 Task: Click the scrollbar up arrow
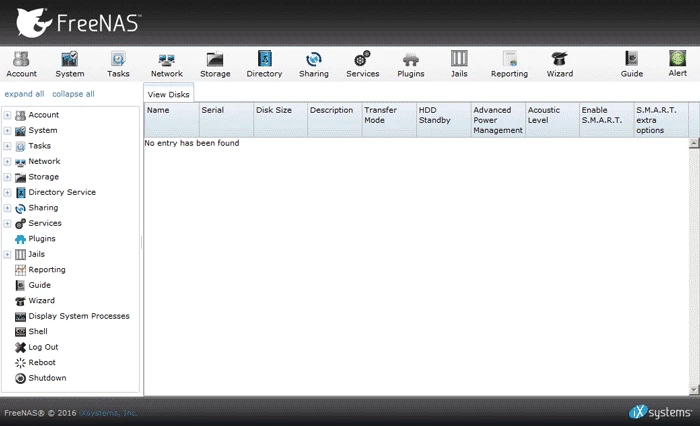click(694, 143)
